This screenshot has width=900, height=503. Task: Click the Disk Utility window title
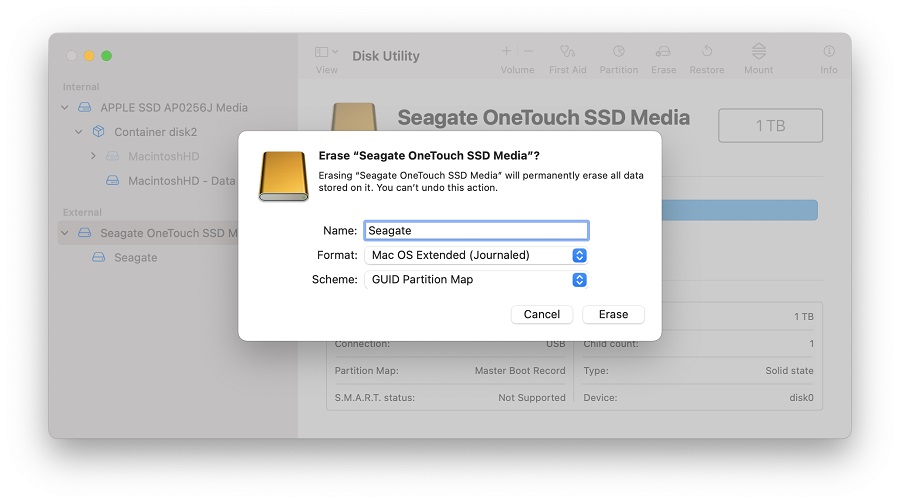click(x=386, y=56)
